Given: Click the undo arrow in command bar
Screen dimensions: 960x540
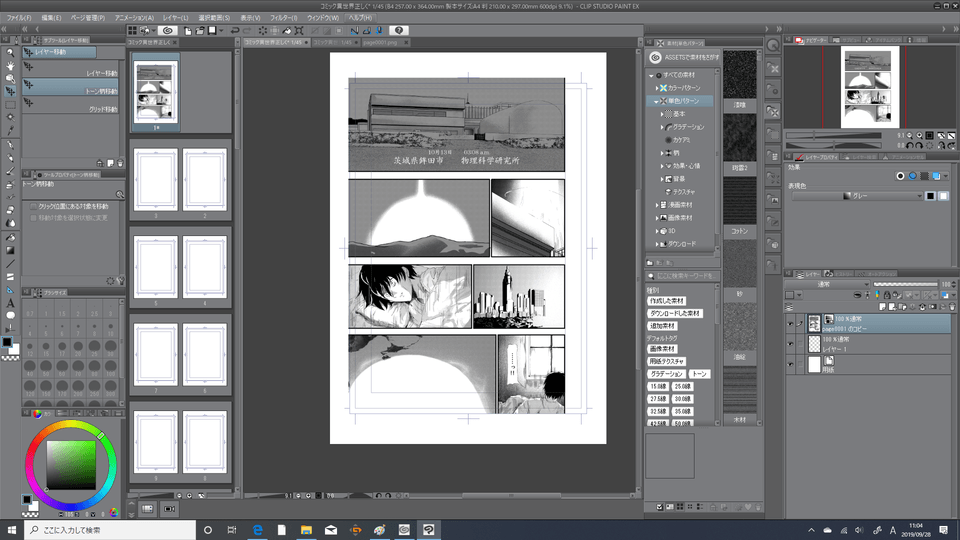Looking at the screenshot, I should 234,30.
